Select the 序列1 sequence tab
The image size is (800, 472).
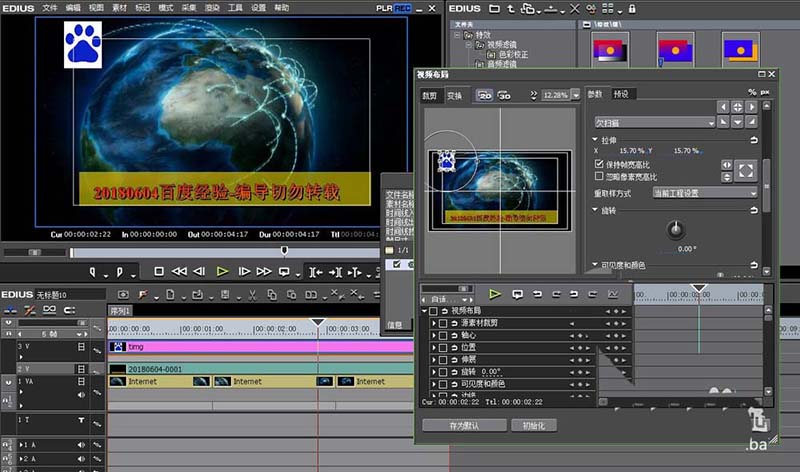point(120,311)
